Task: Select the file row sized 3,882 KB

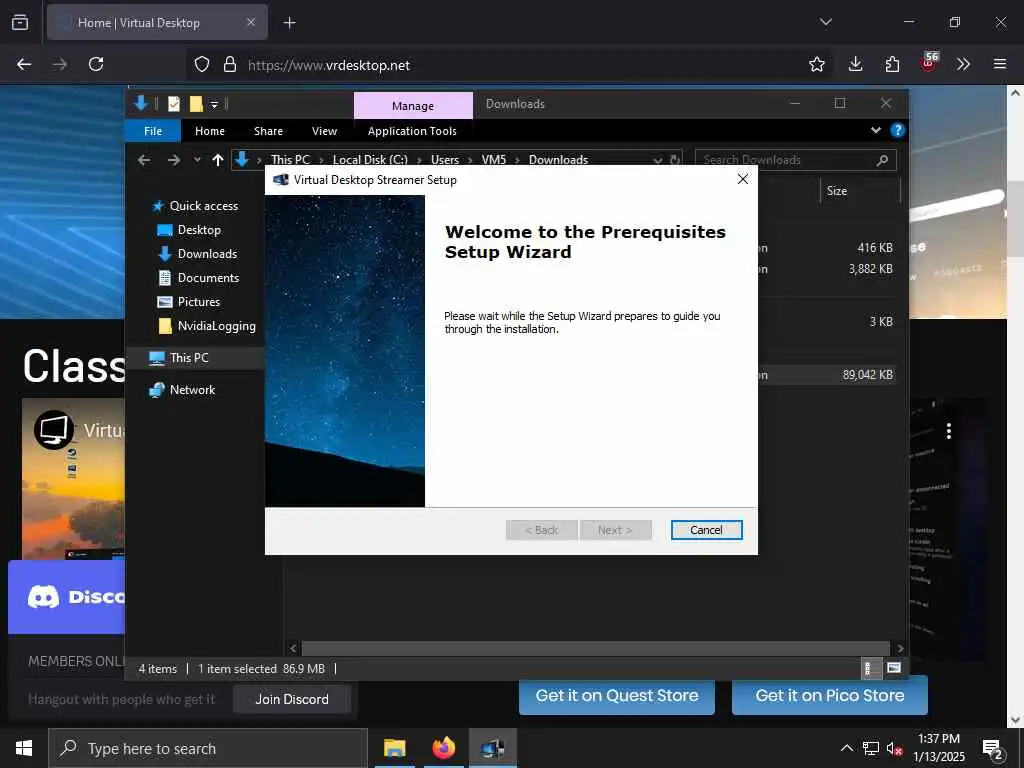Action: point(829,269)
